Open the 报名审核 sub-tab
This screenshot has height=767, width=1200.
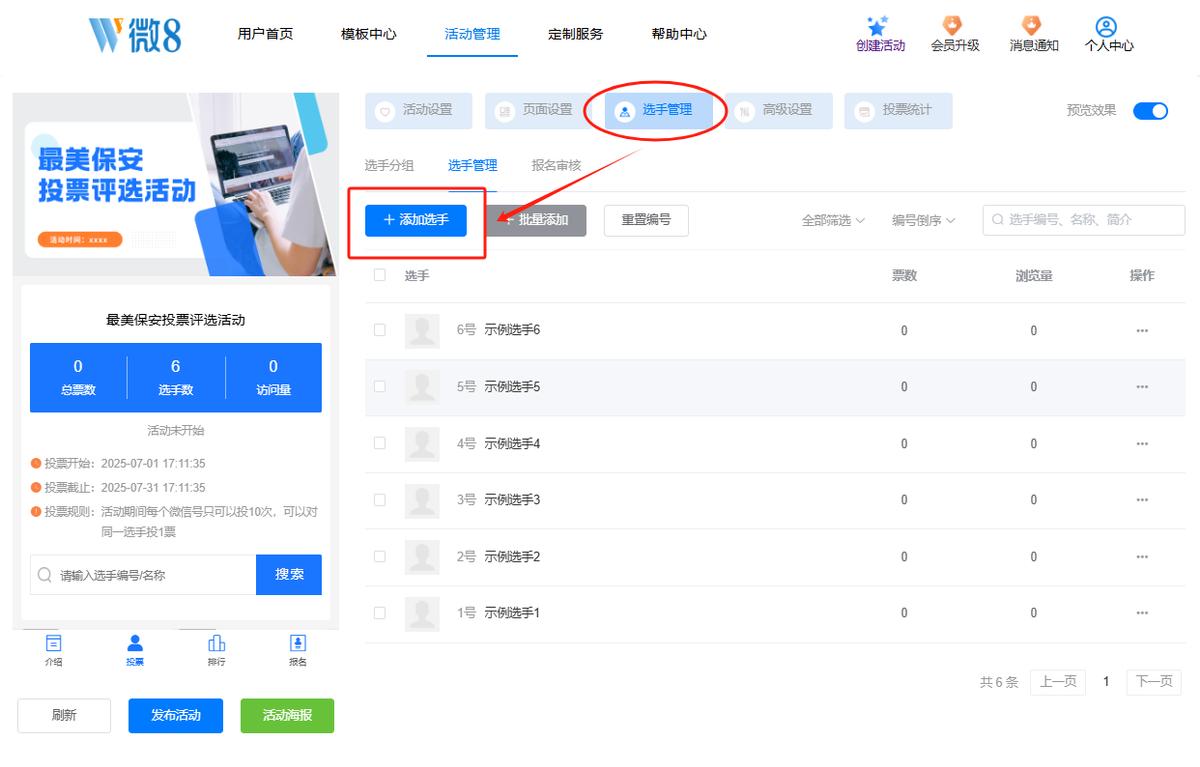(x=556, y=166)
